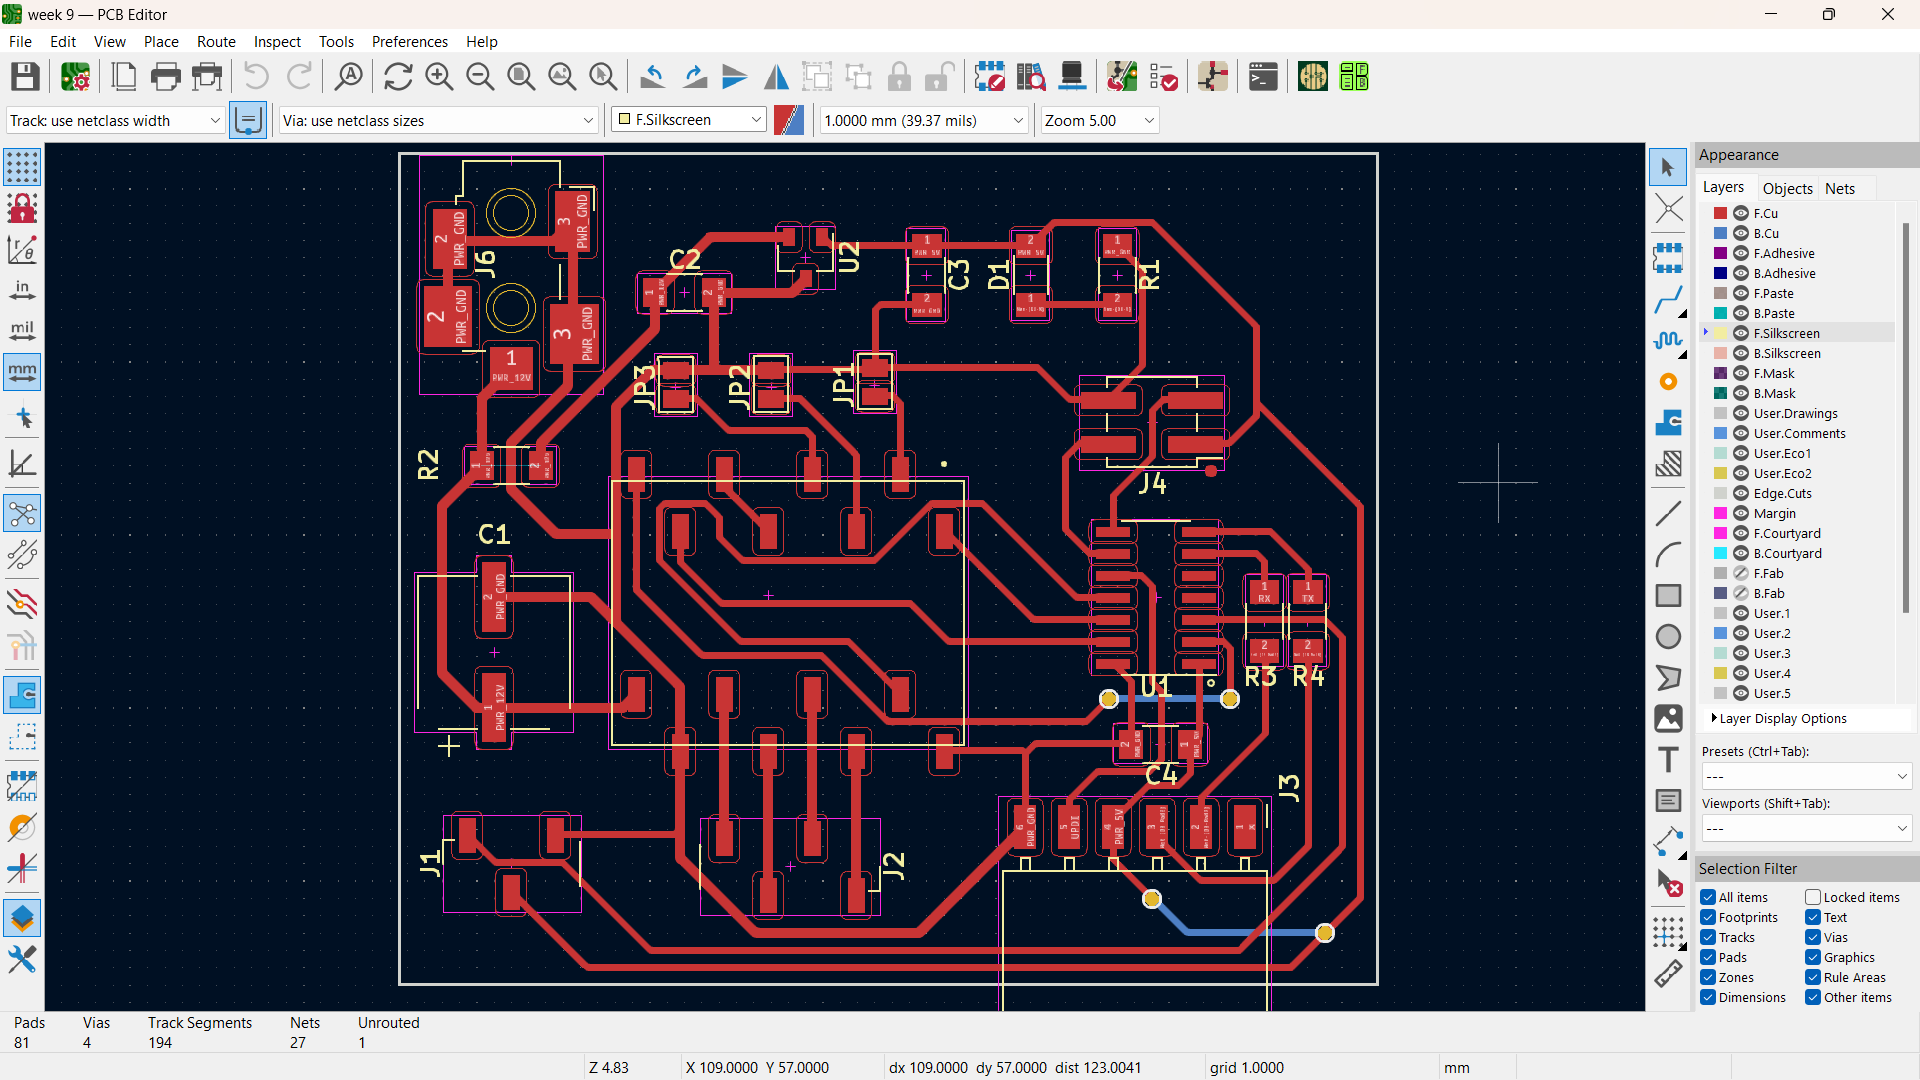
Task: Switch to the Nets tab
Action: point(1839,188)
